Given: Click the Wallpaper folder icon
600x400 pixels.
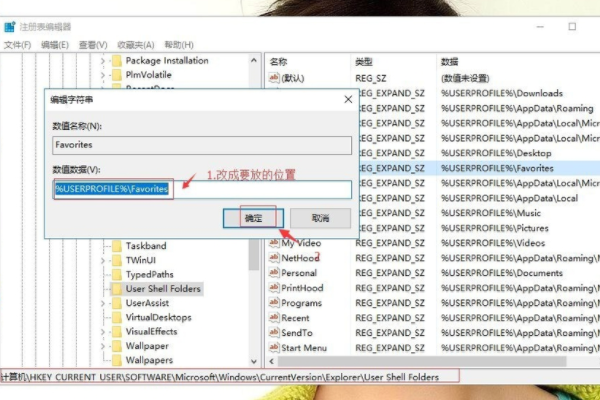Looking at the screenshot, I should [x=117, y=346].
